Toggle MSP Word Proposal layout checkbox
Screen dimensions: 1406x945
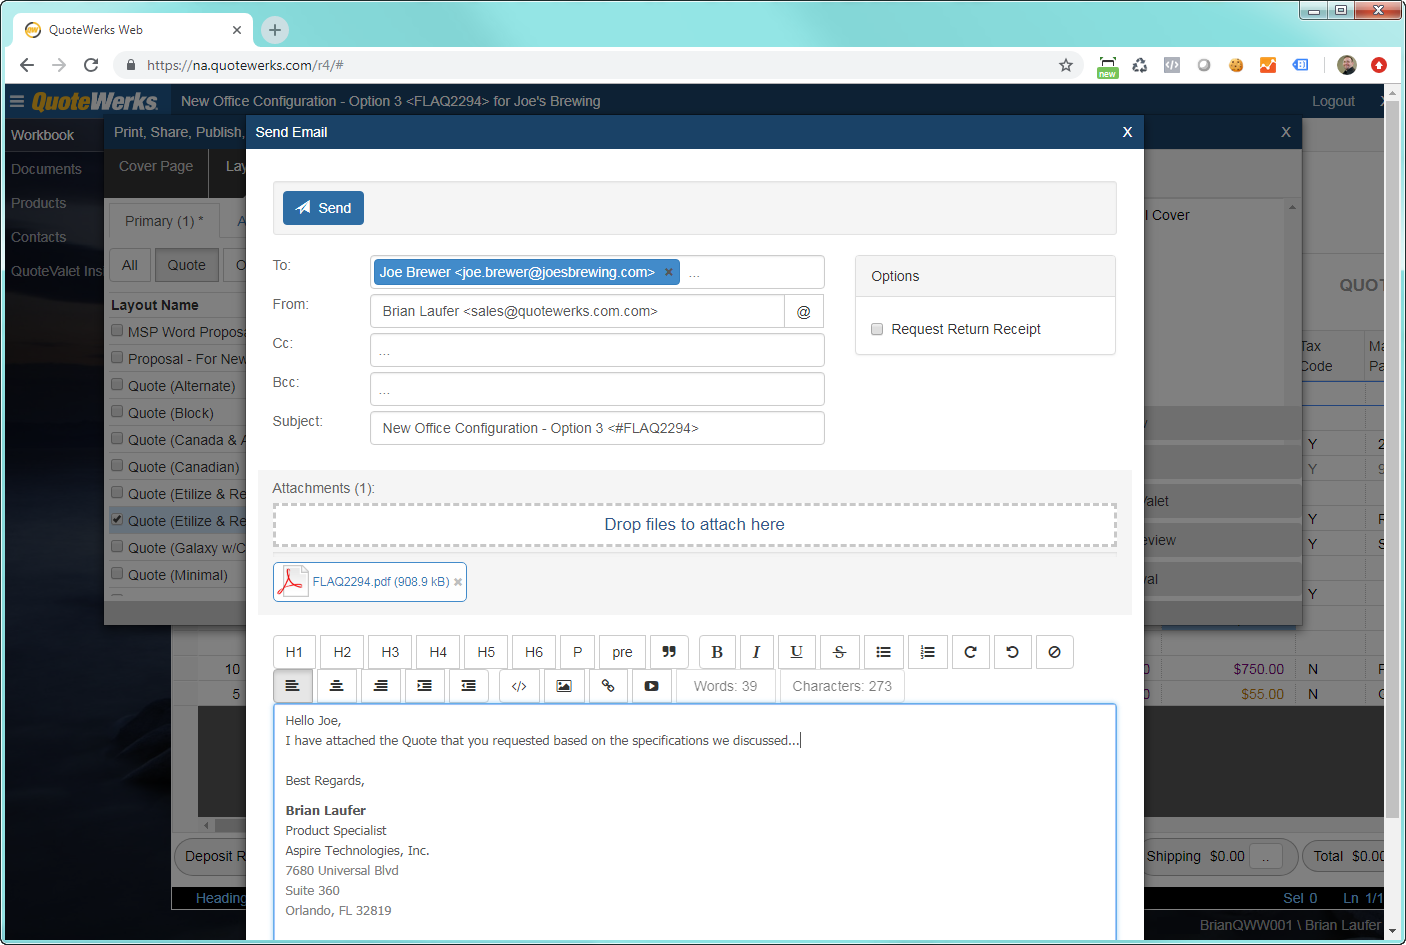(117, 331)
